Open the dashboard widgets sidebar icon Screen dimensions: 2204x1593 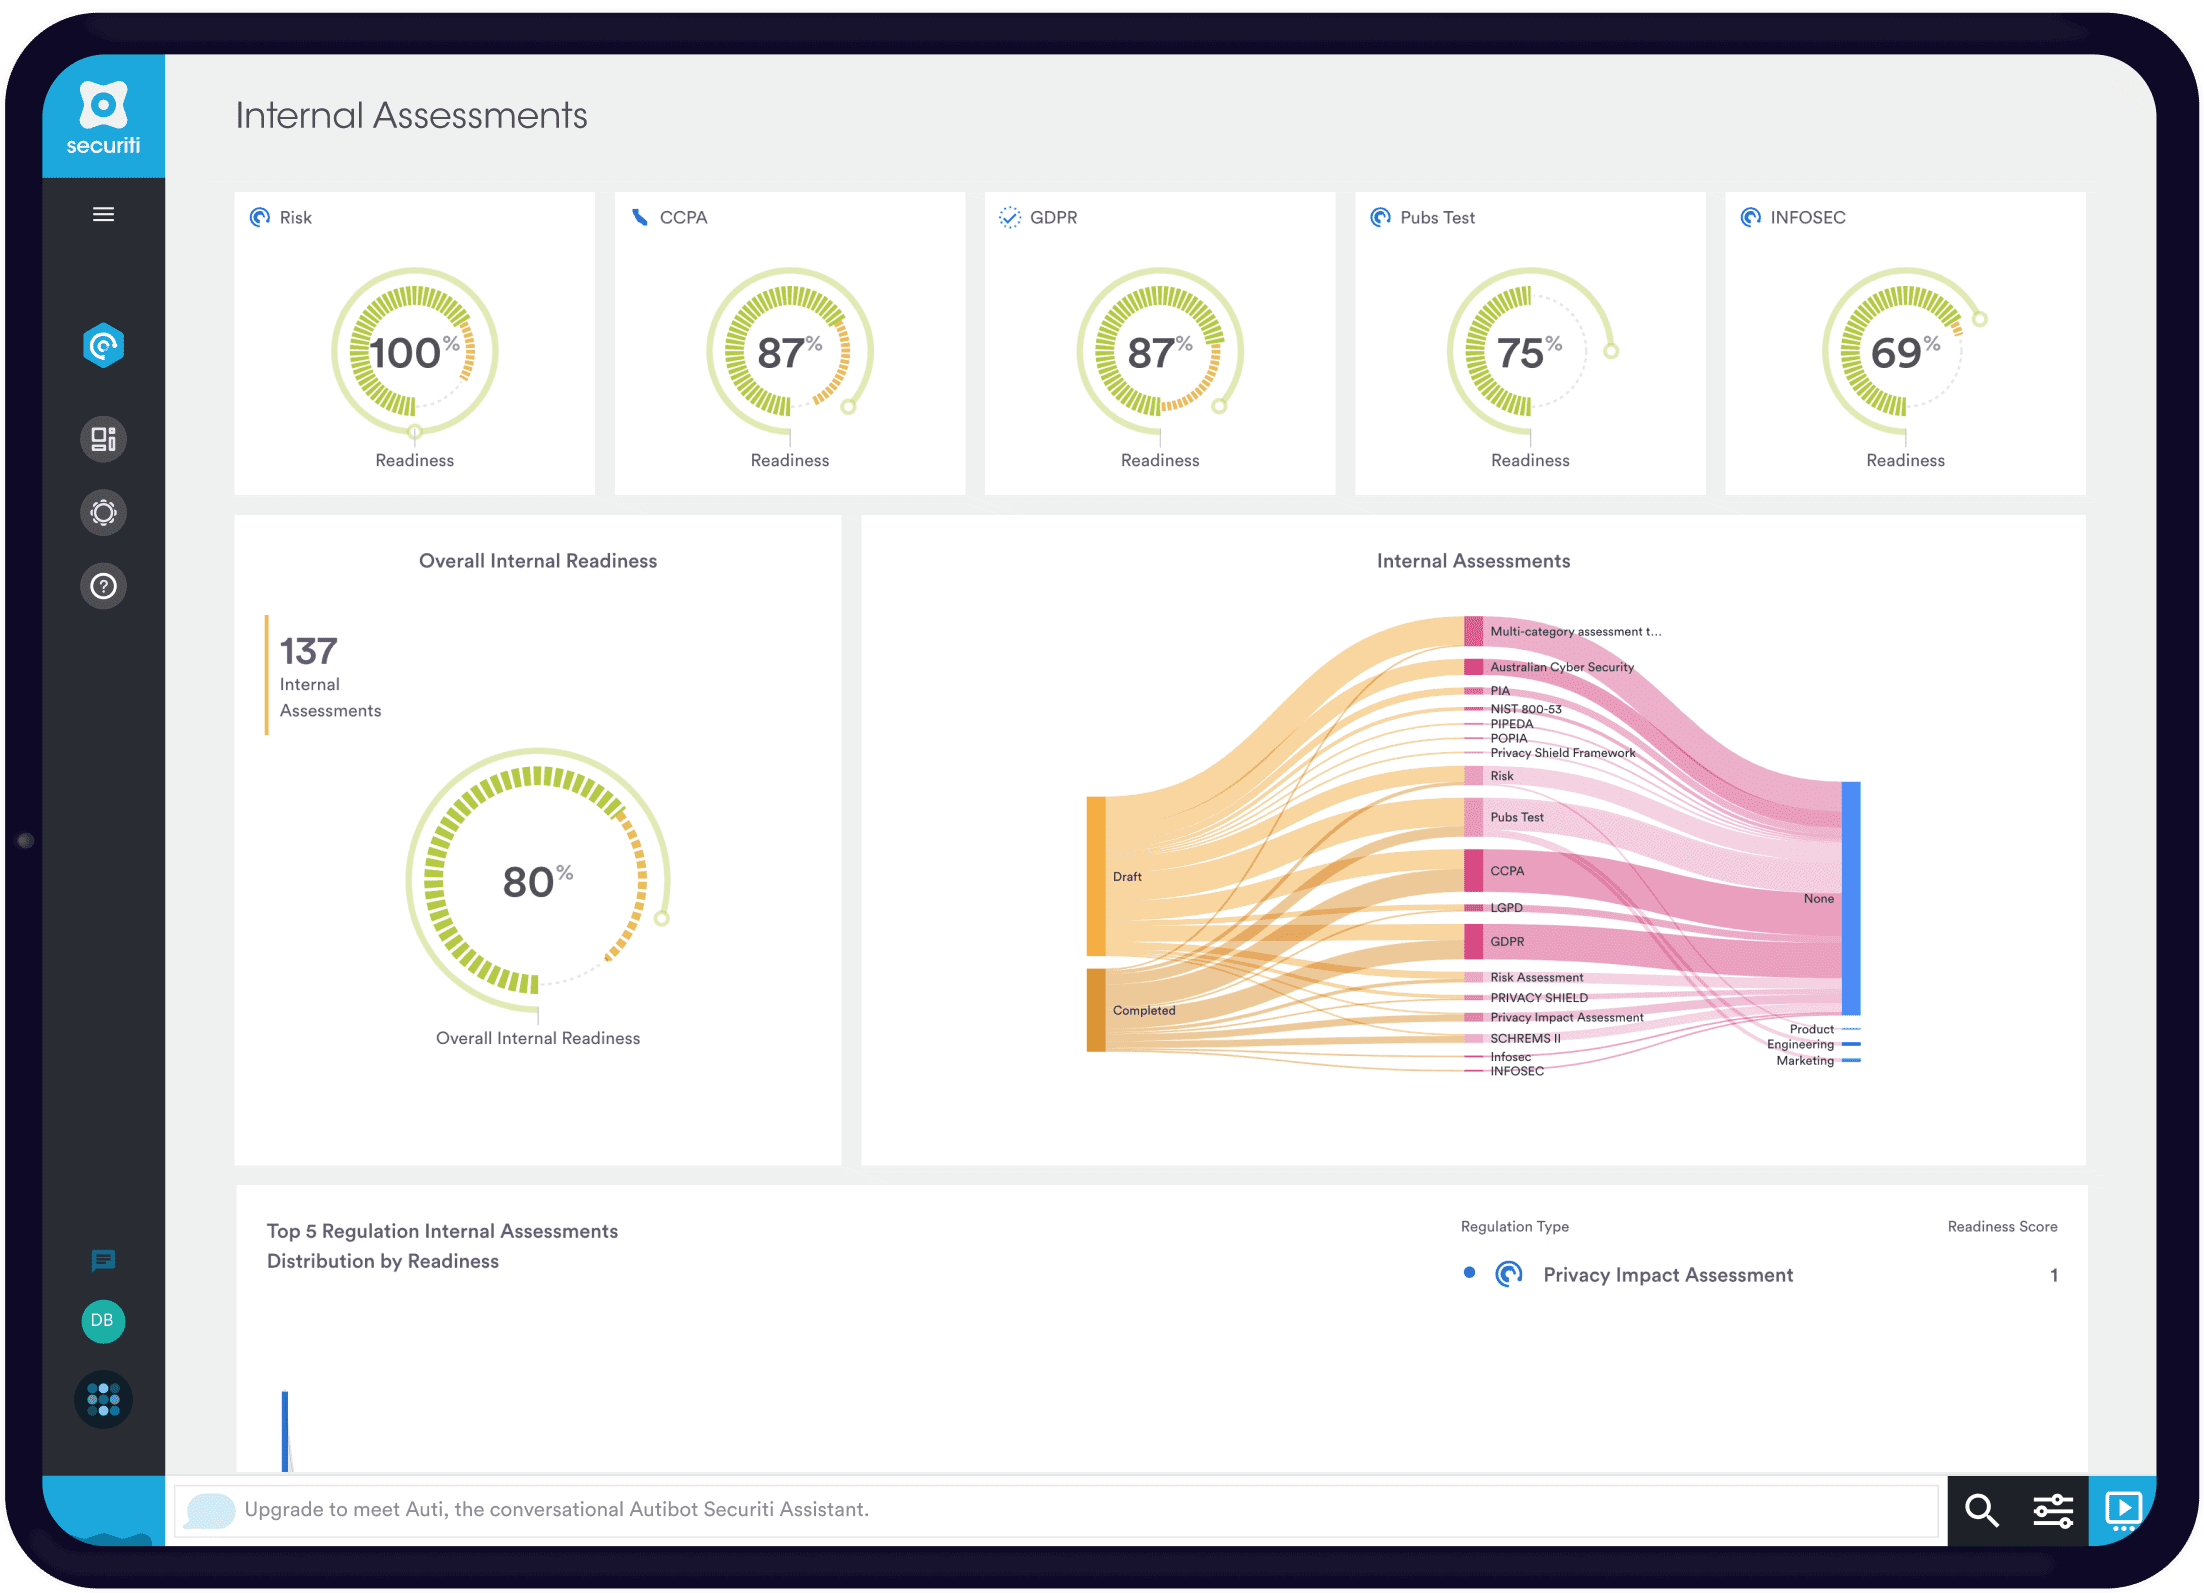(x=103, y=439)
